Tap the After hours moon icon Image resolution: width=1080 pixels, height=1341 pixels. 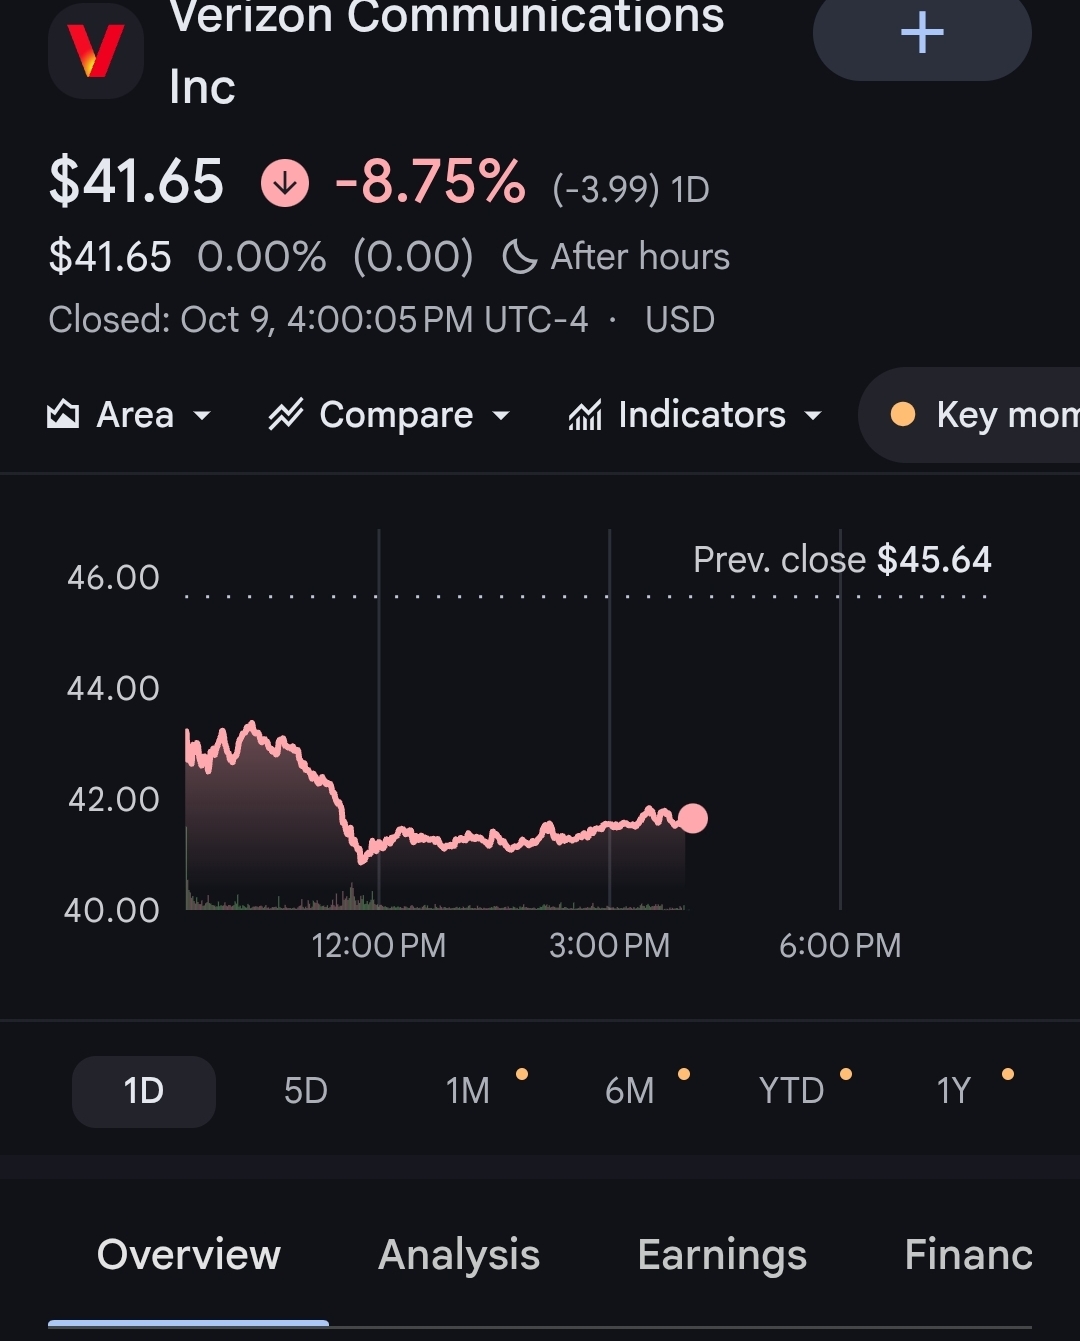click(519, 257)
